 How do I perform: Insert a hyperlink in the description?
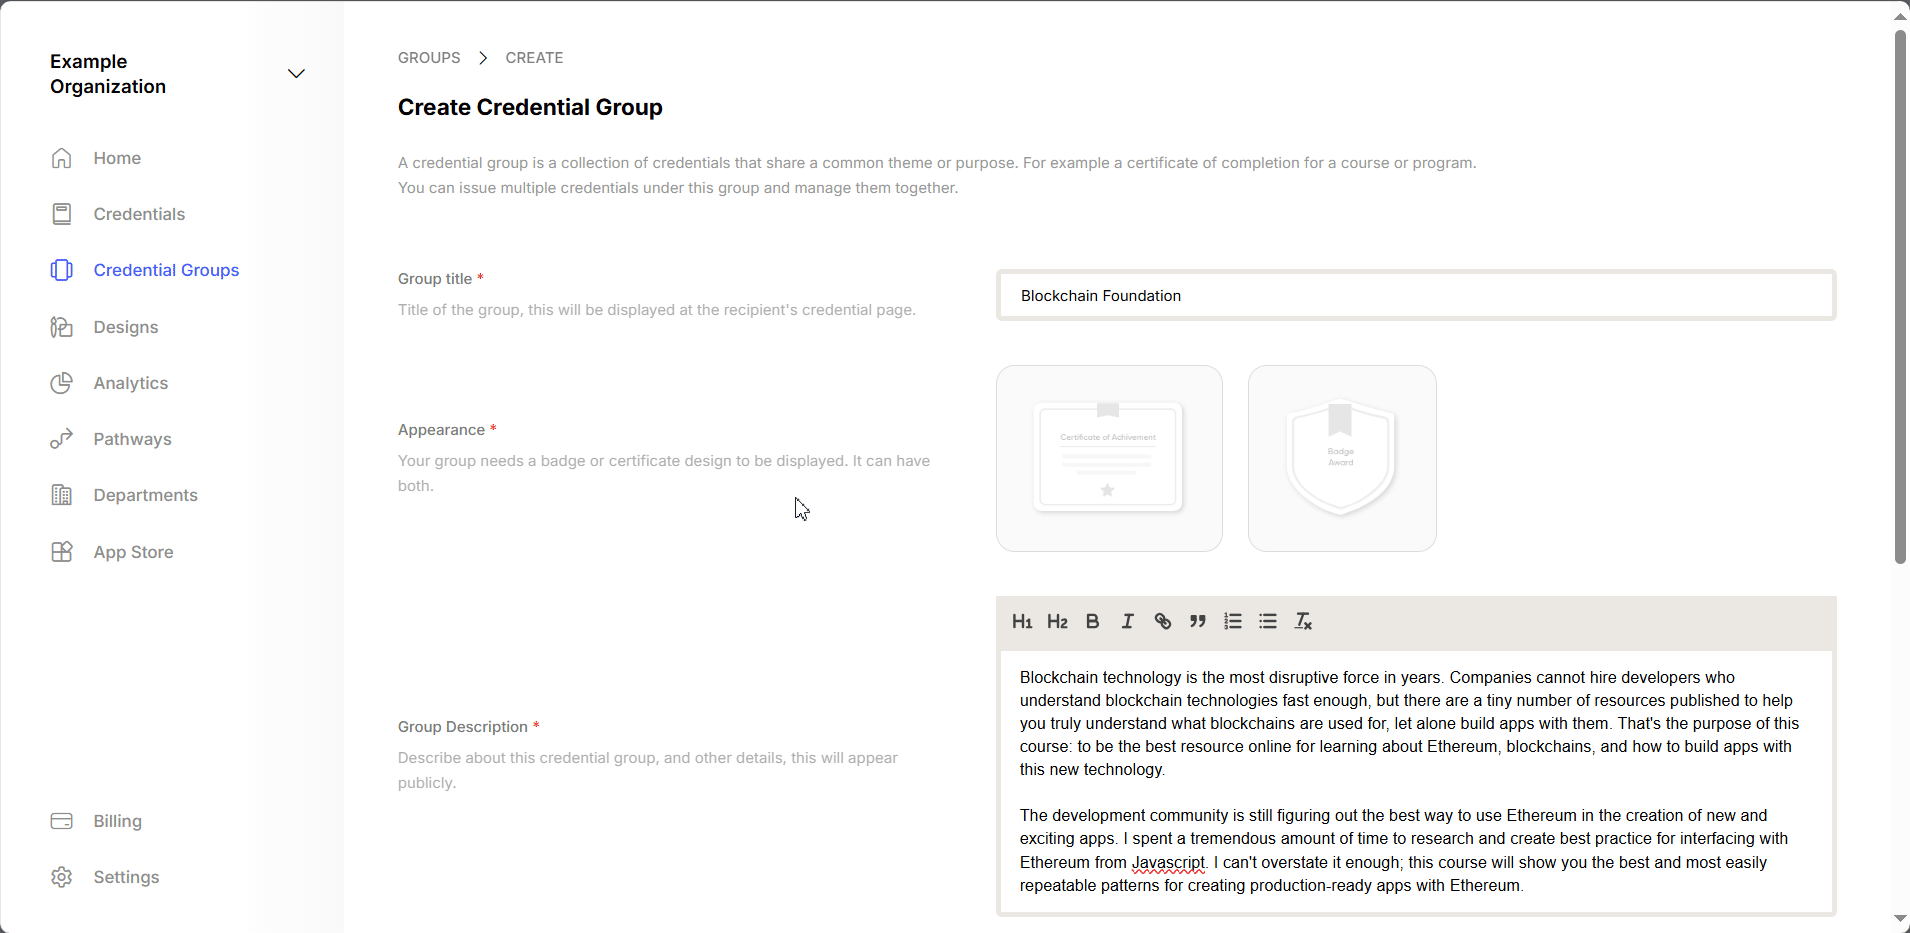click(1161, 621)
